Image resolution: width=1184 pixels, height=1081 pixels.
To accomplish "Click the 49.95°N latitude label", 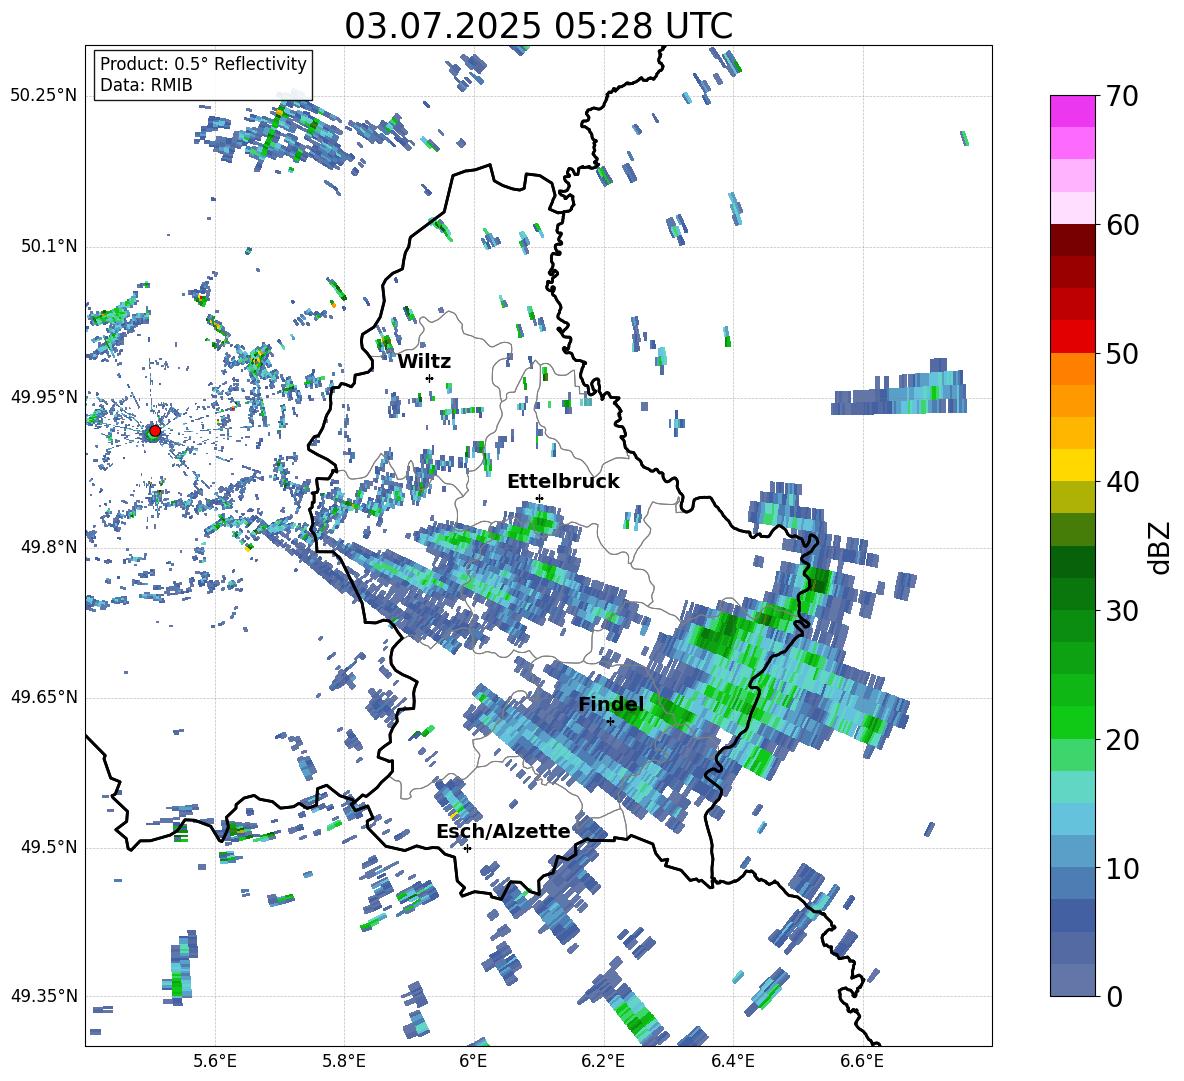I will [44, 396].
